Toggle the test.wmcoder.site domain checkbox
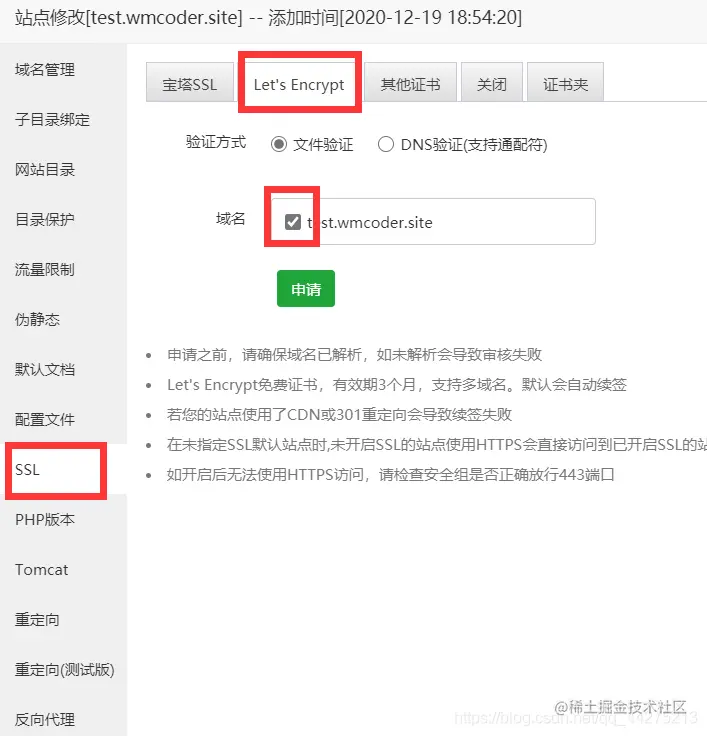The image size is (707, 736). 293,222
